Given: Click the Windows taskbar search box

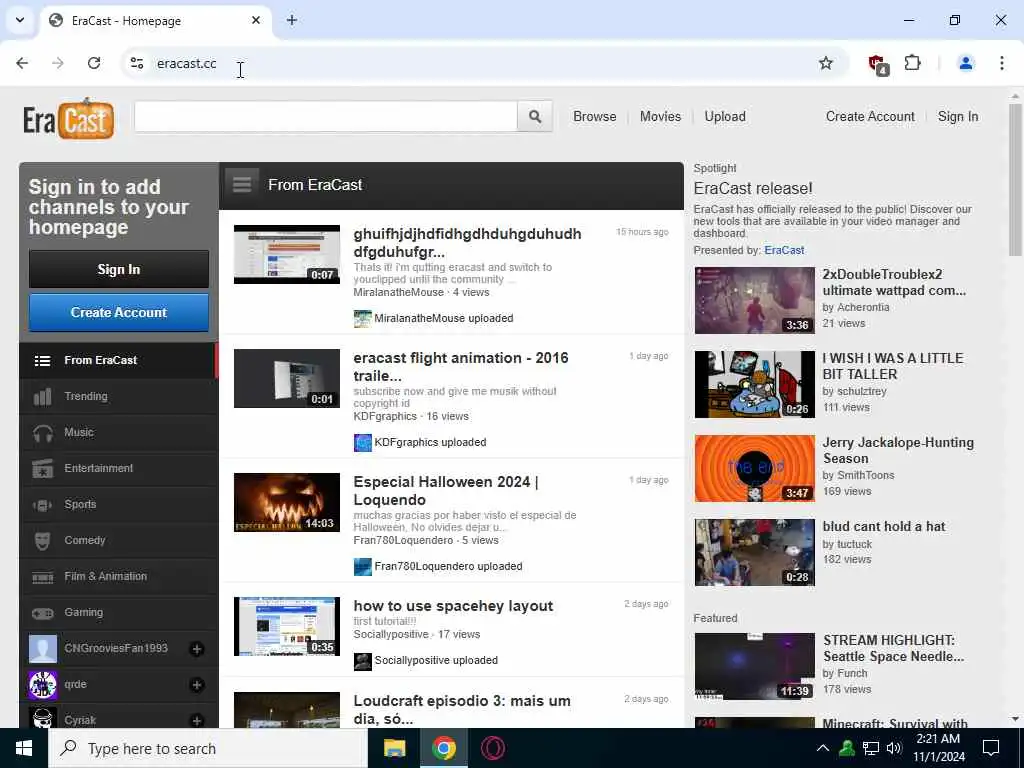Looking at the screenshot, I should (208, 748).
